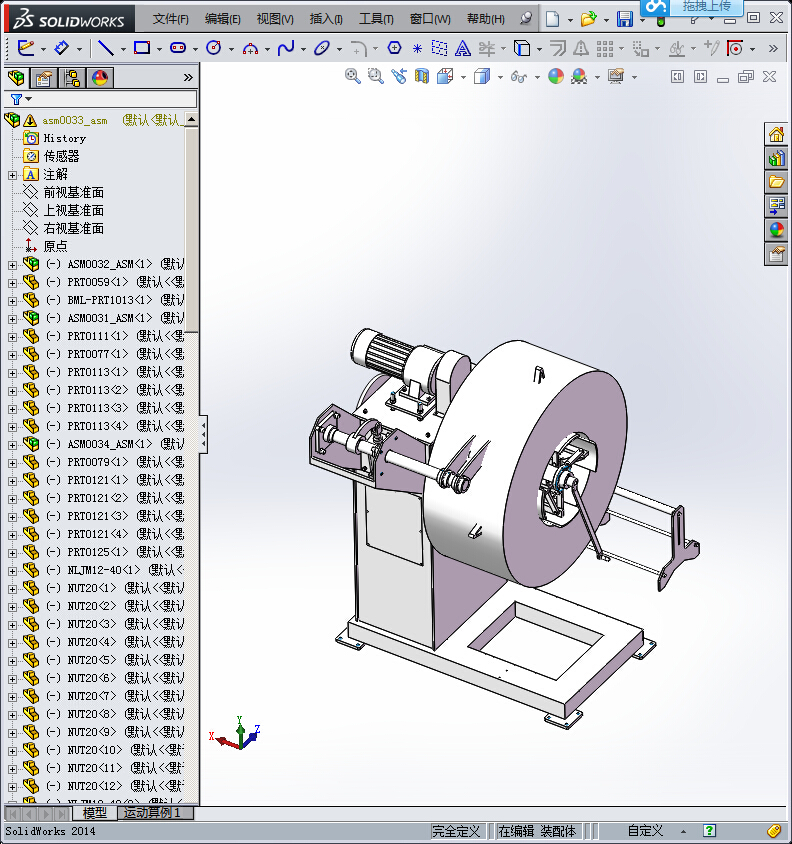Expand the ASM0034_ASM<1> component

(12, 445)
